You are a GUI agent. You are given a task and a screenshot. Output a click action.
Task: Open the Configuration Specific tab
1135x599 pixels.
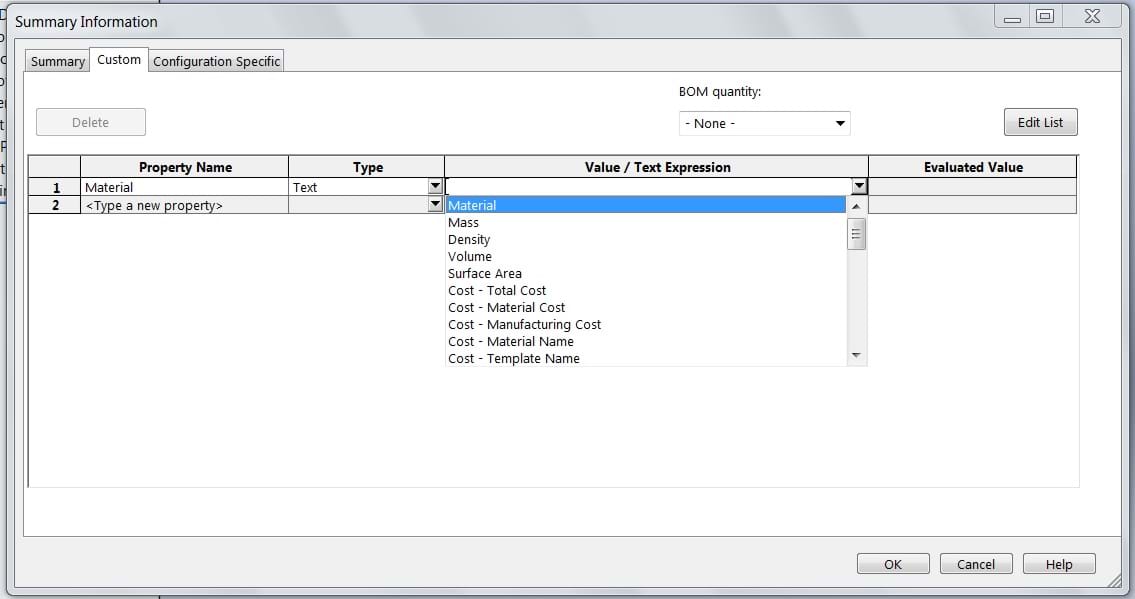(x=216, y=61)
